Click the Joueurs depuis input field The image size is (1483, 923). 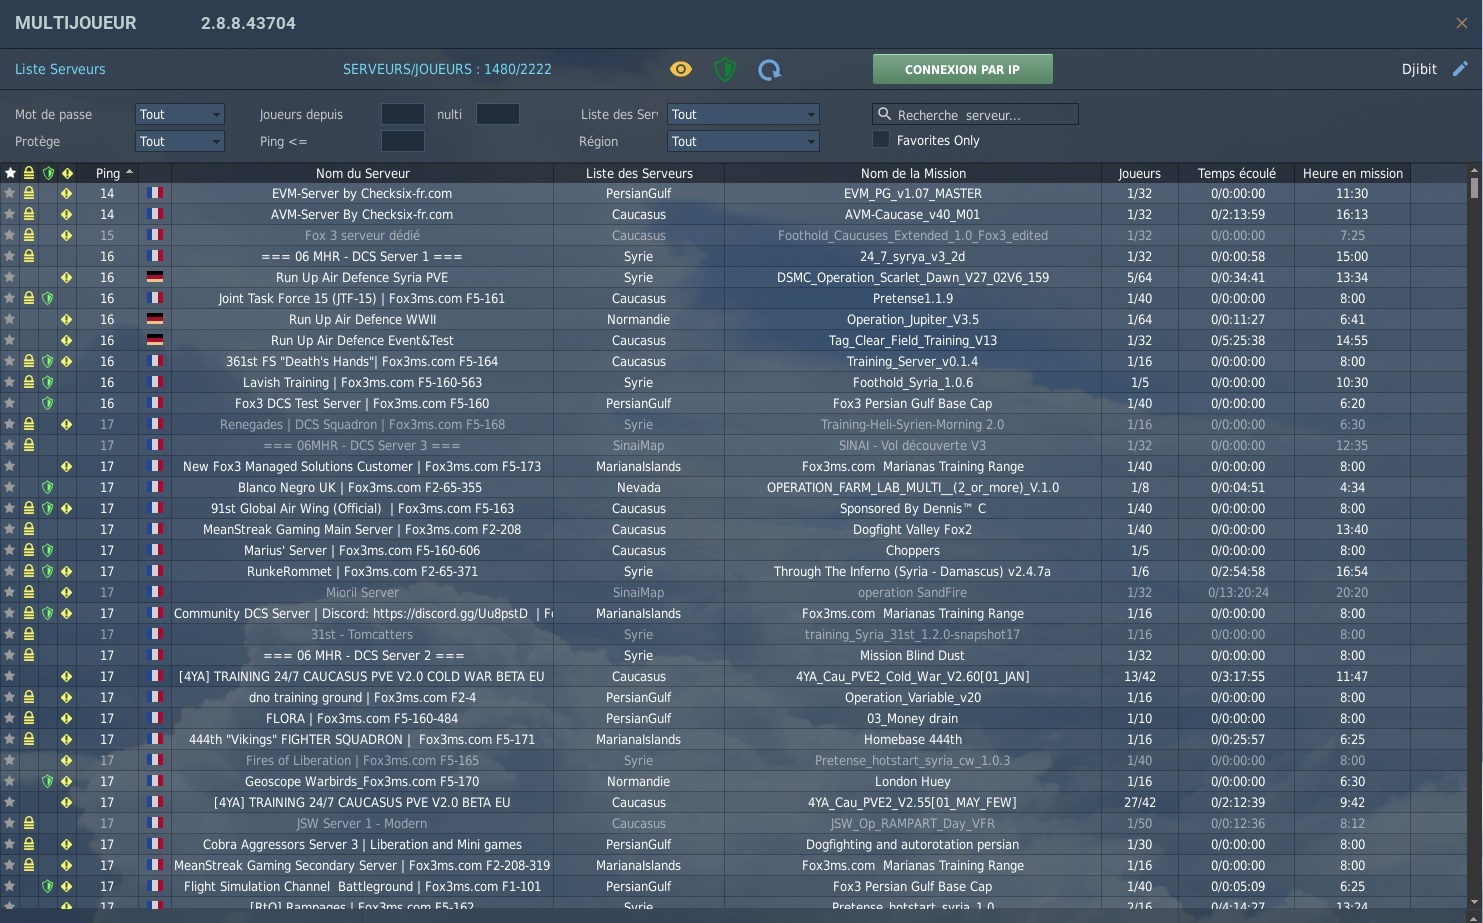[403, 114]
